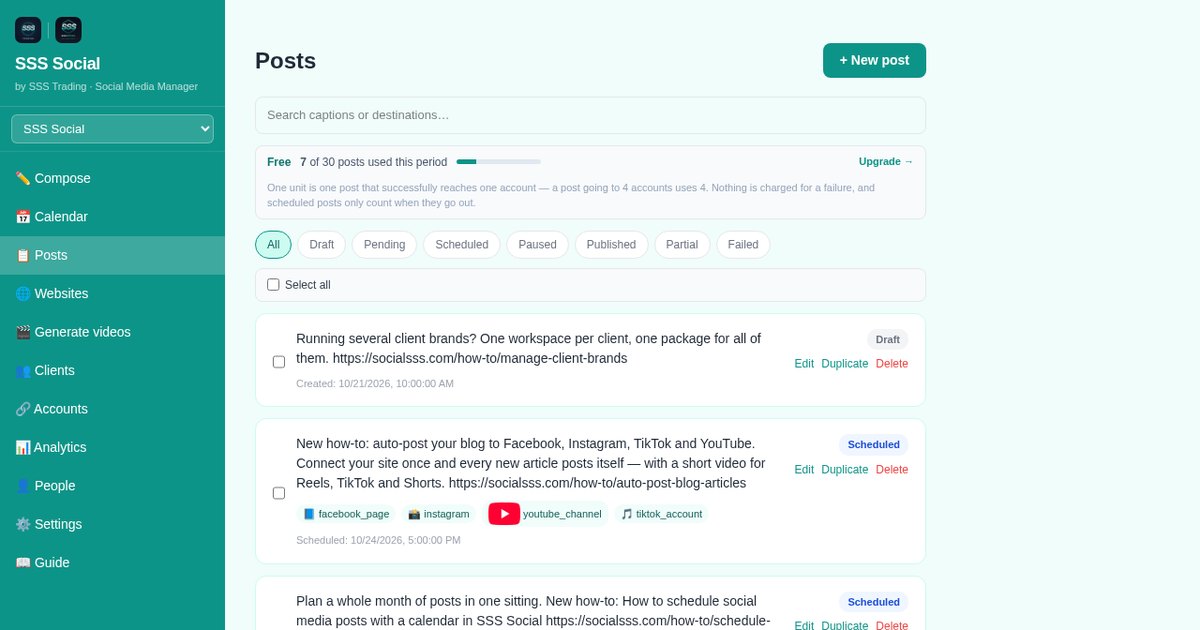The width and height of the screenshot is (1200, 630).
Task: Duplicate the client brands draft post
Action: point(845,364)
